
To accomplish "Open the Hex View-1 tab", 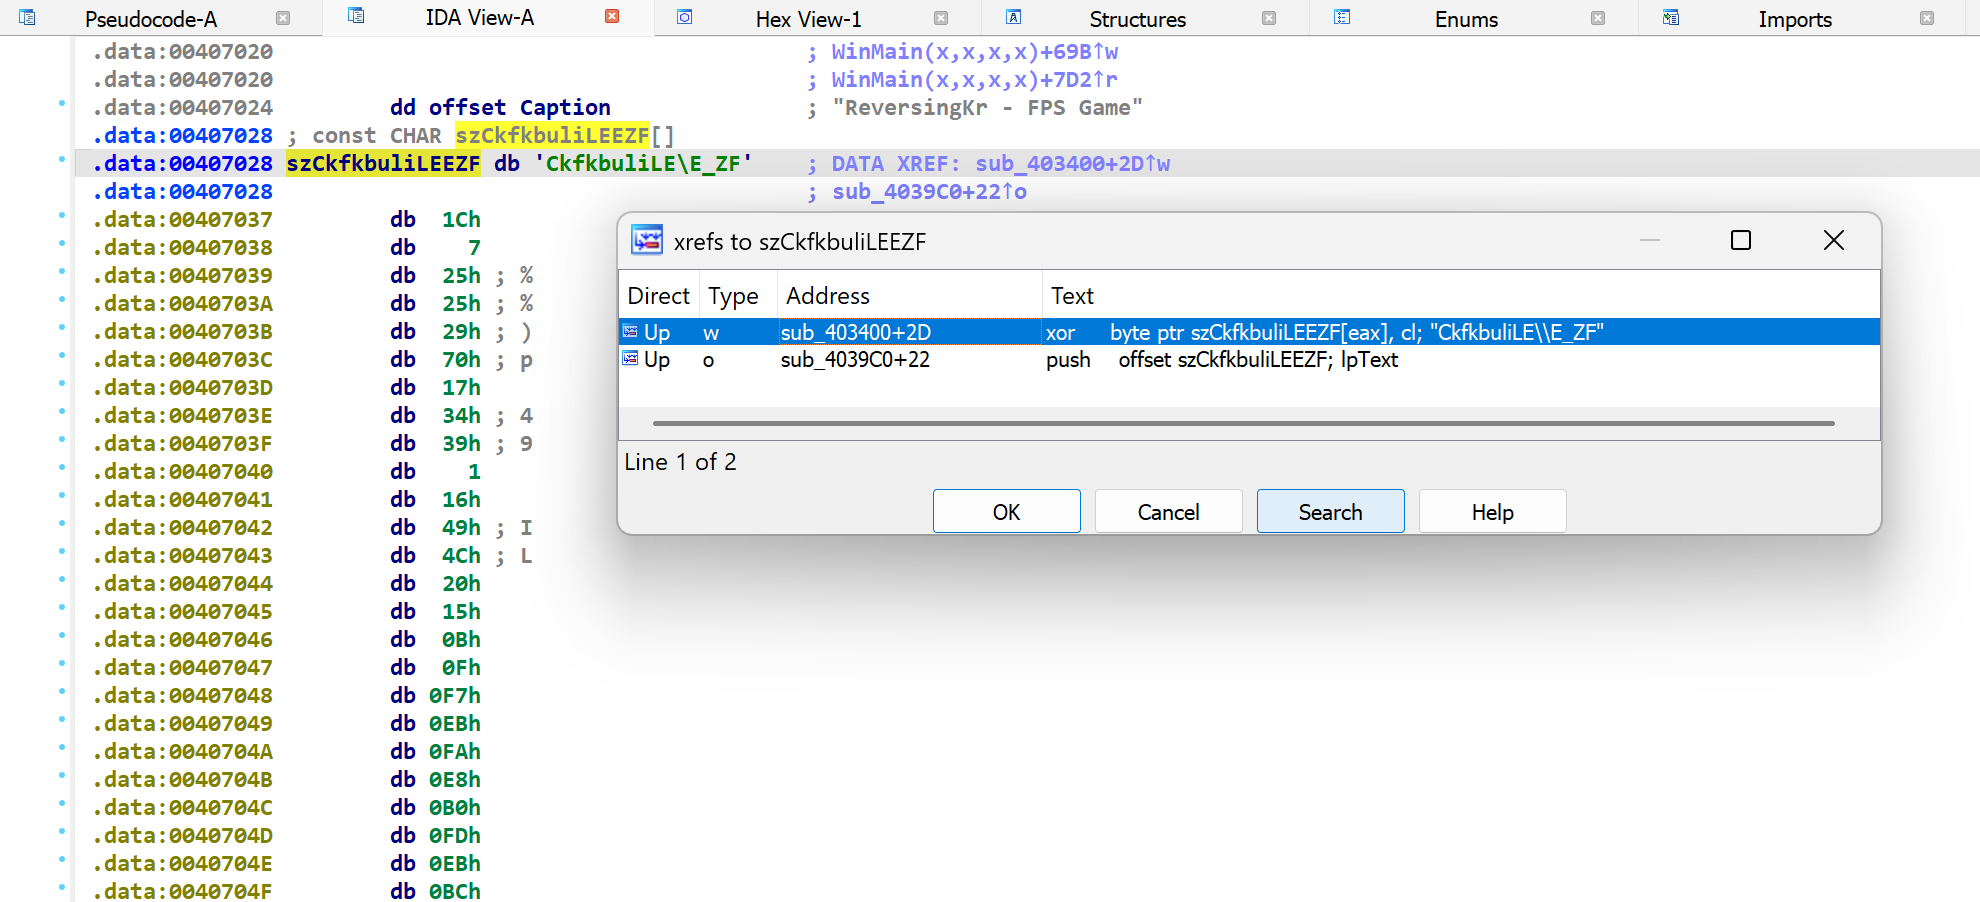I will click(808, 19).
